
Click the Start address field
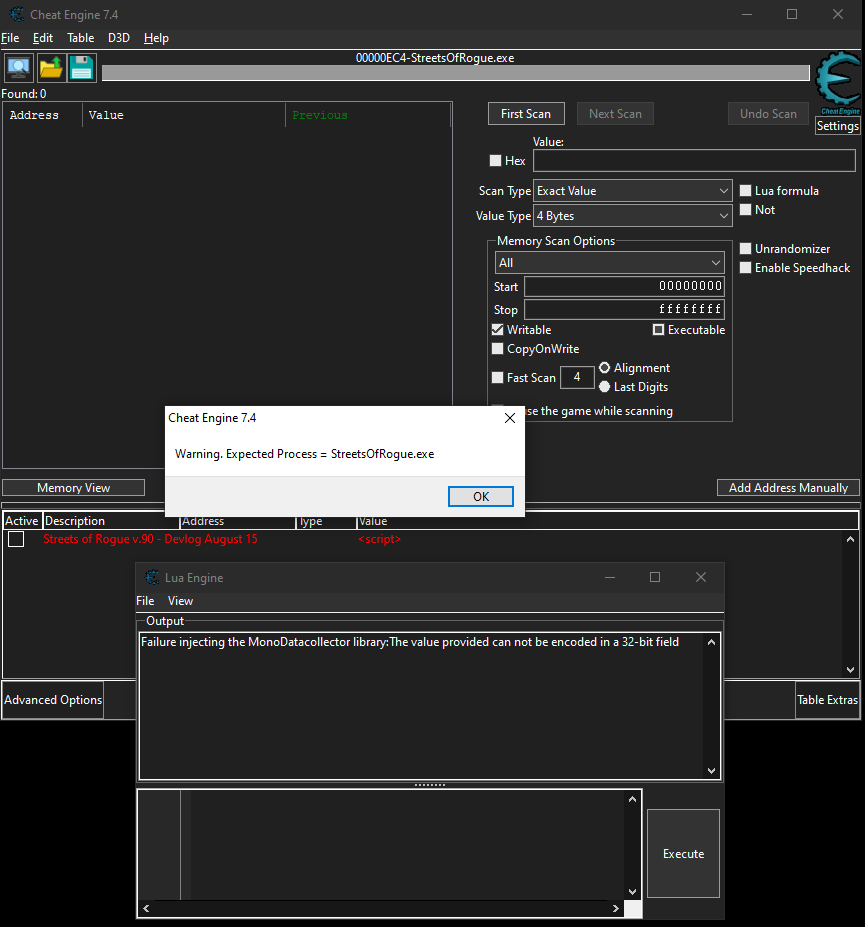pos(624,286)
